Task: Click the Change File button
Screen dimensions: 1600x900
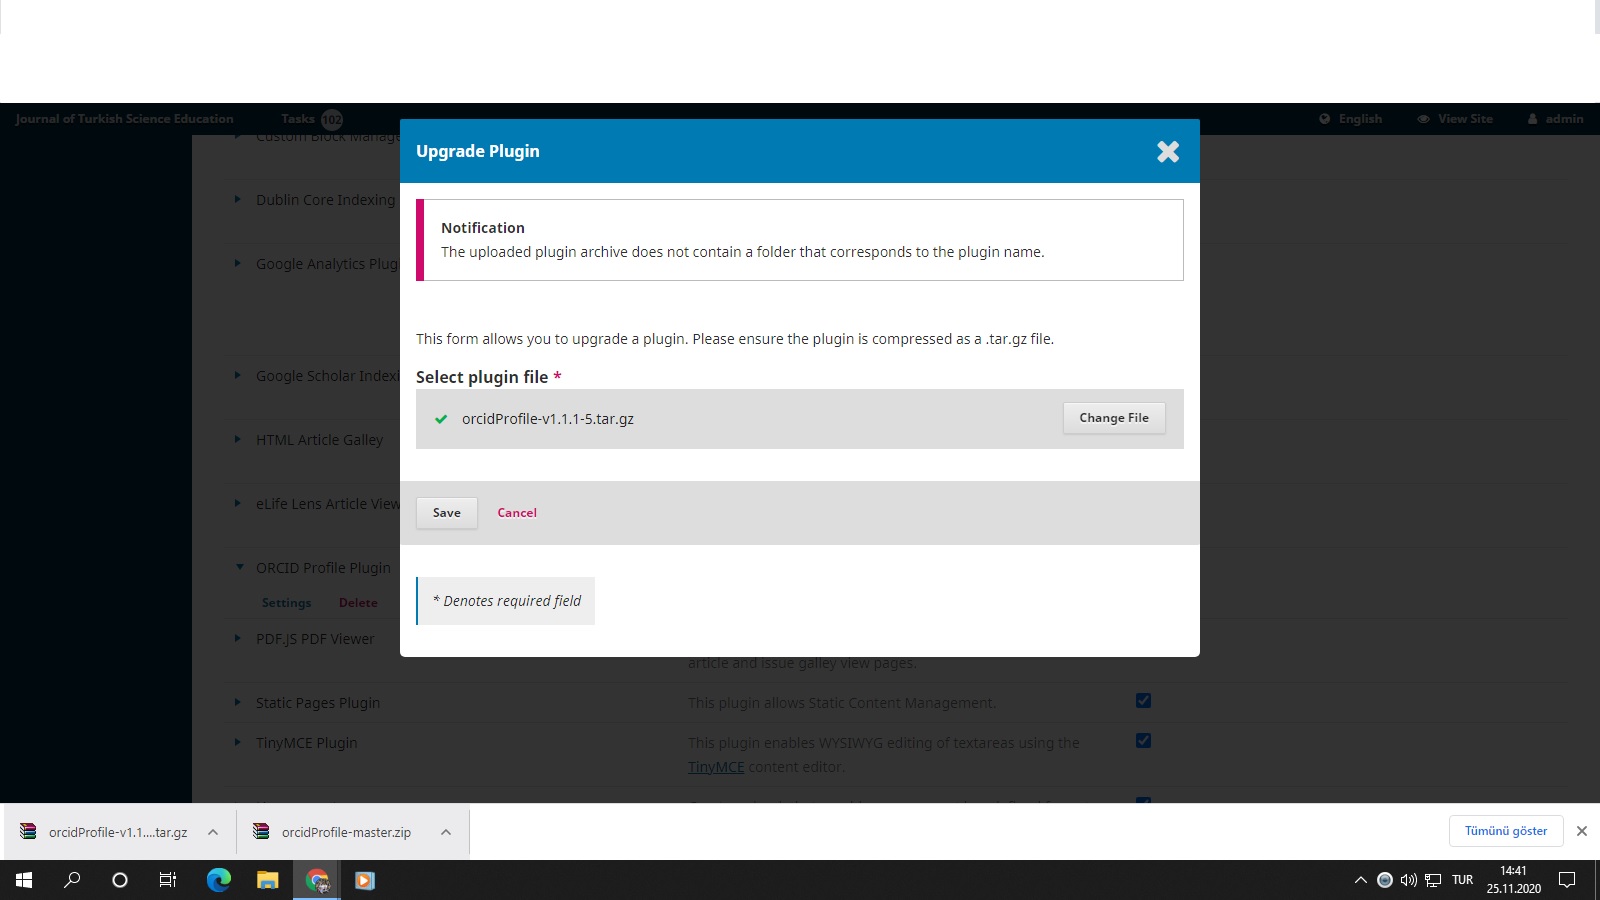Action: 1114,418
